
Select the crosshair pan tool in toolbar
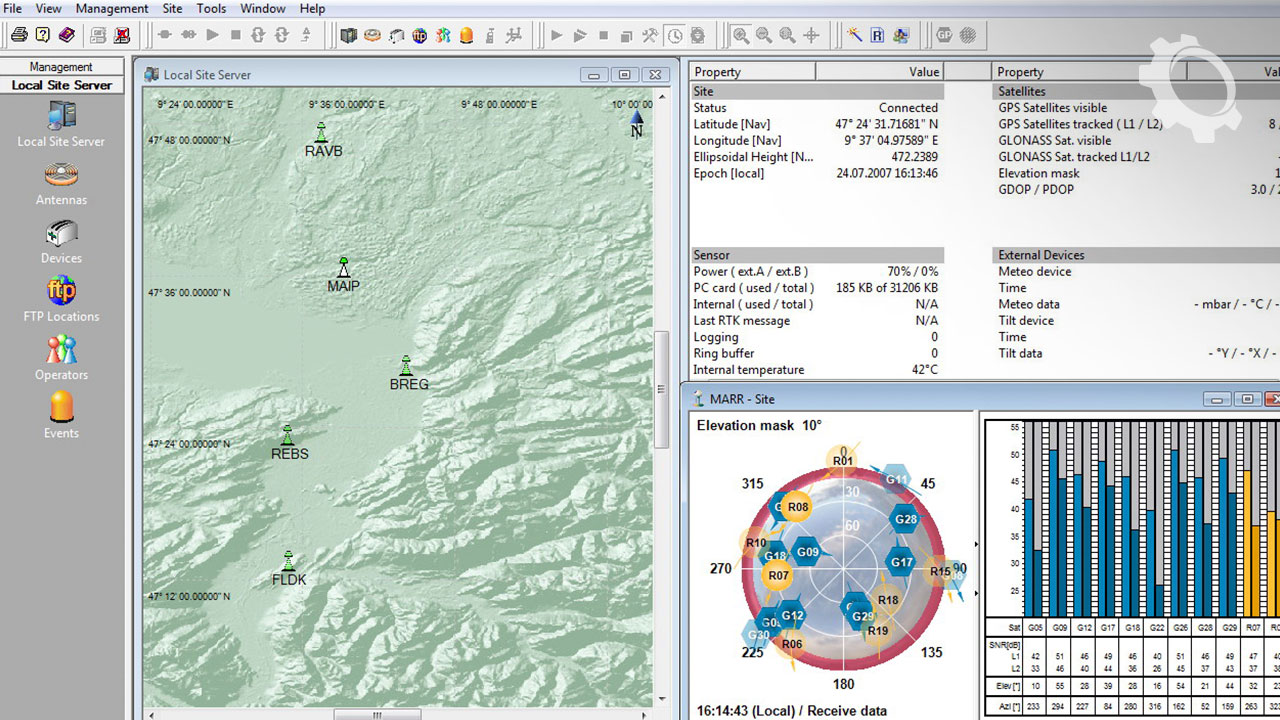pos(811,35)
